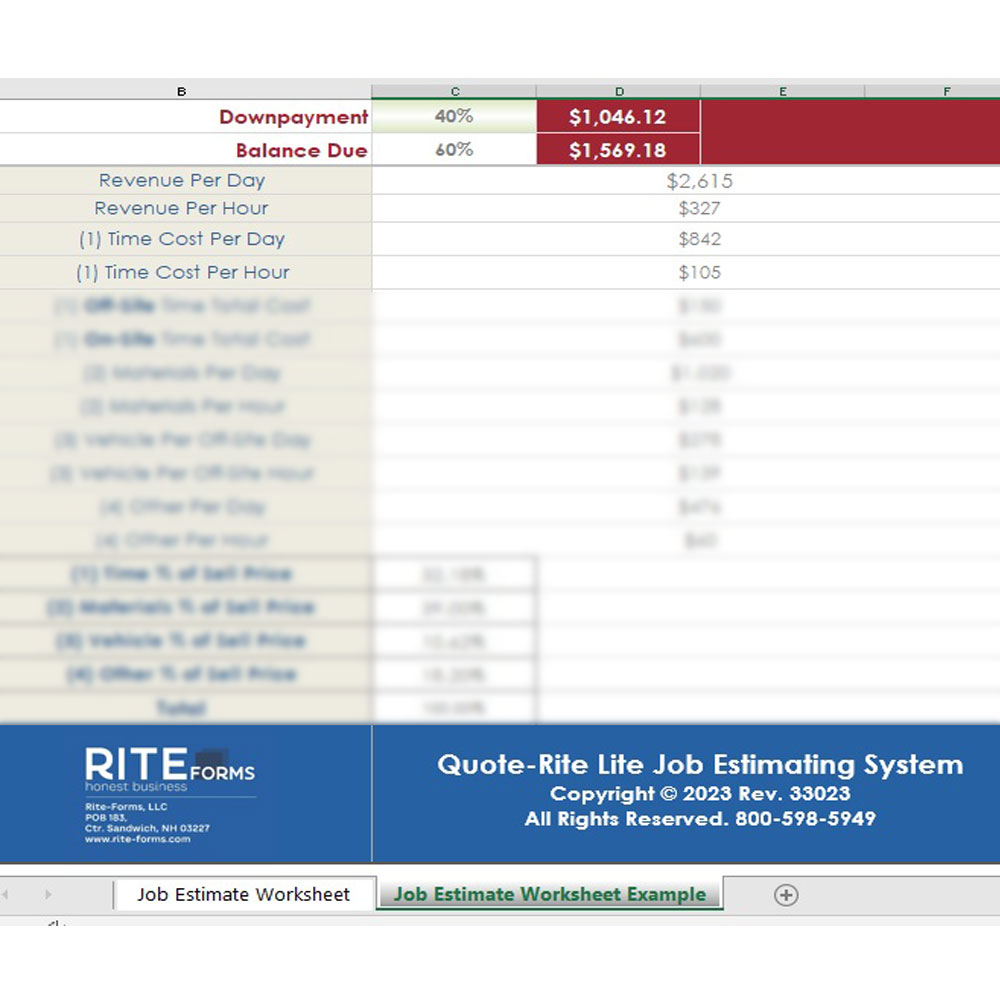
Task: Select the Balance Due amount $1,569.18
Action: pyautogui.click(x=619, y=151)
